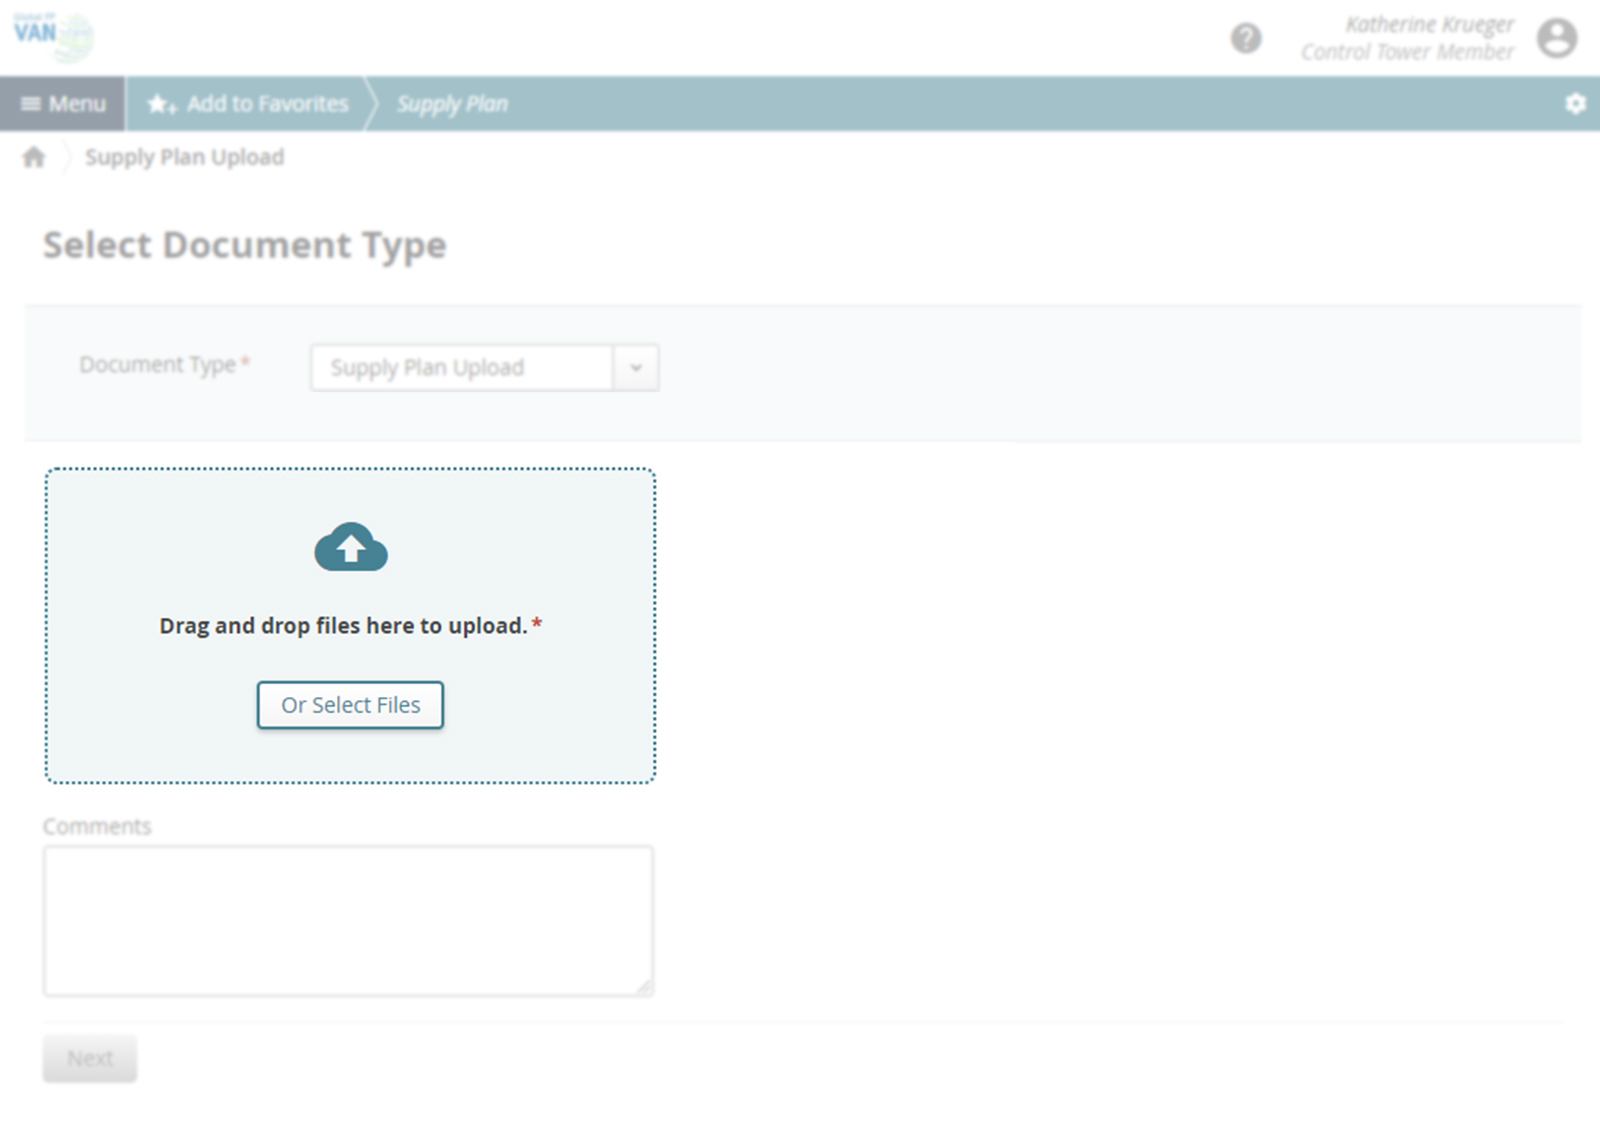Select the Supply Plan tab
Viewport: 1600px width, 1130px height.
pyautogui.click(x=452, y=104)
